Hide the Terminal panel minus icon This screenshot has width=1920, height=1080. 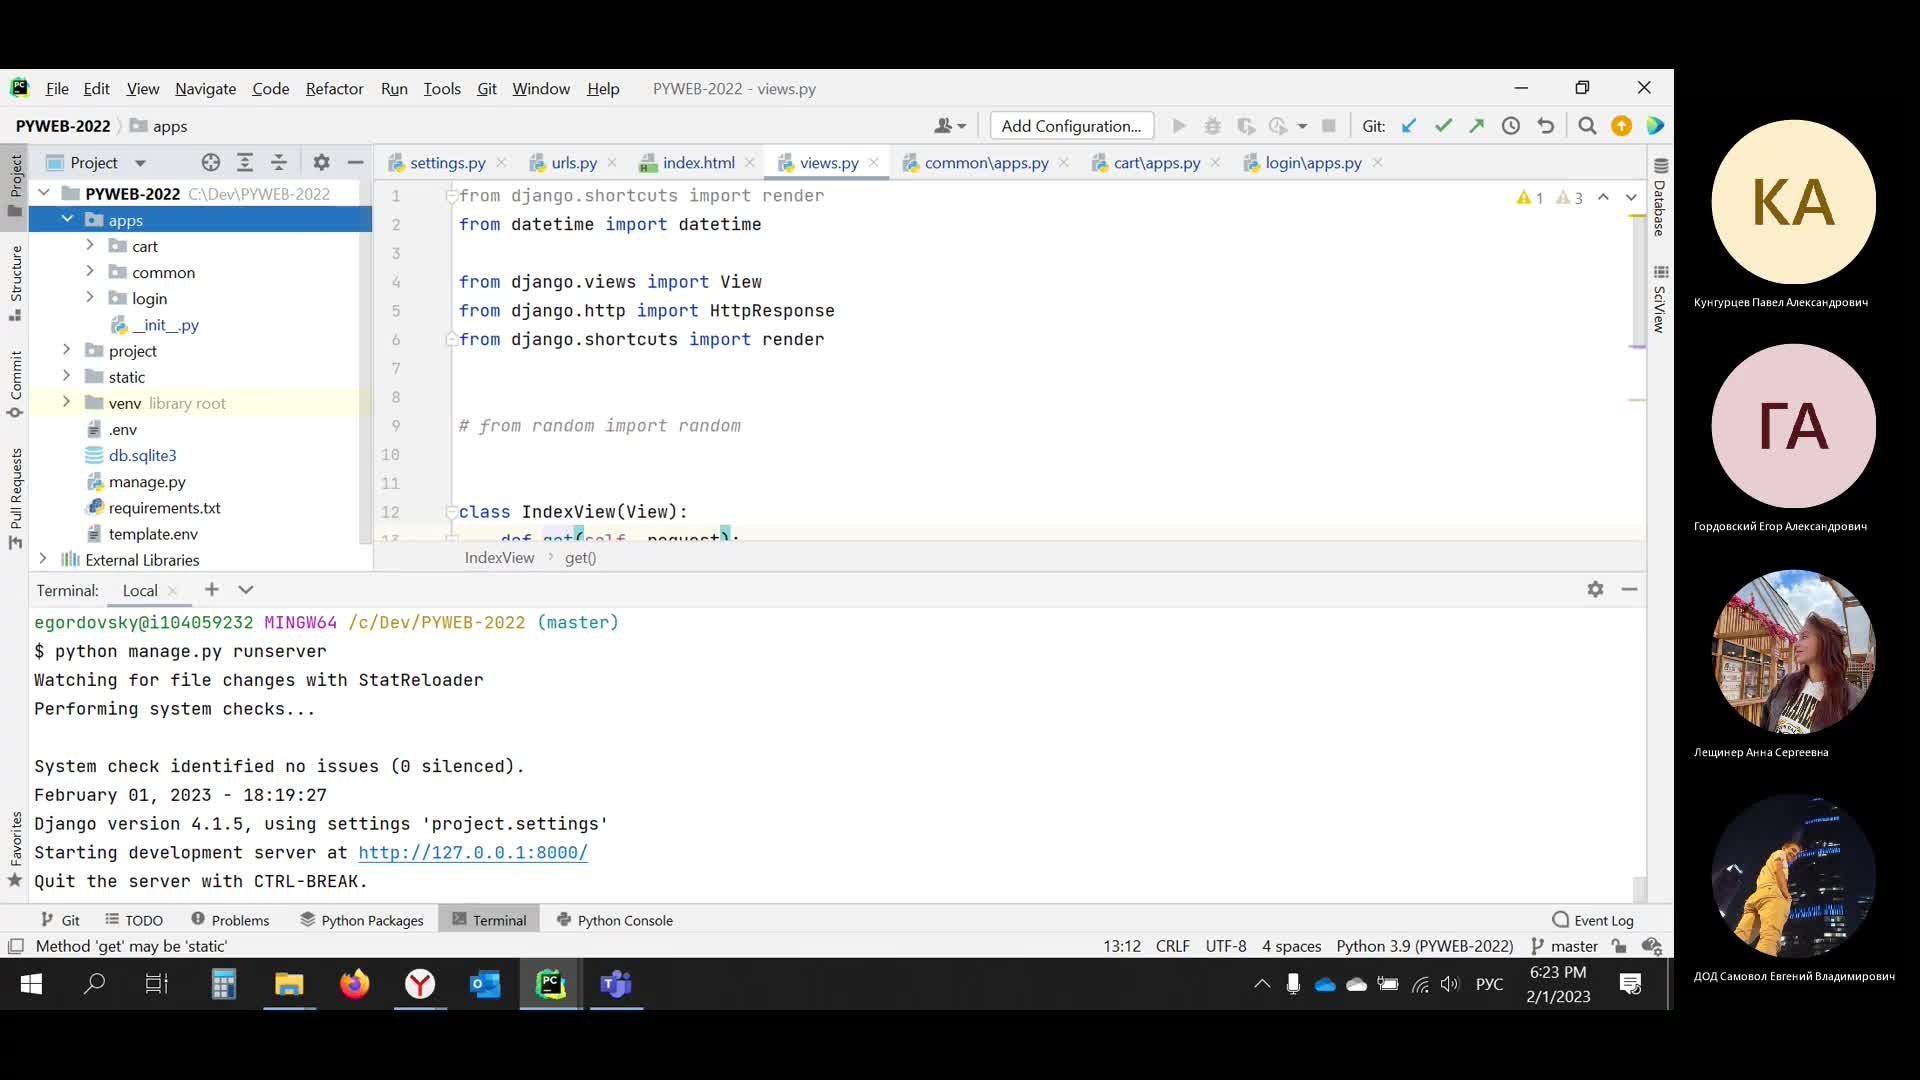[x=1629, y=590]
